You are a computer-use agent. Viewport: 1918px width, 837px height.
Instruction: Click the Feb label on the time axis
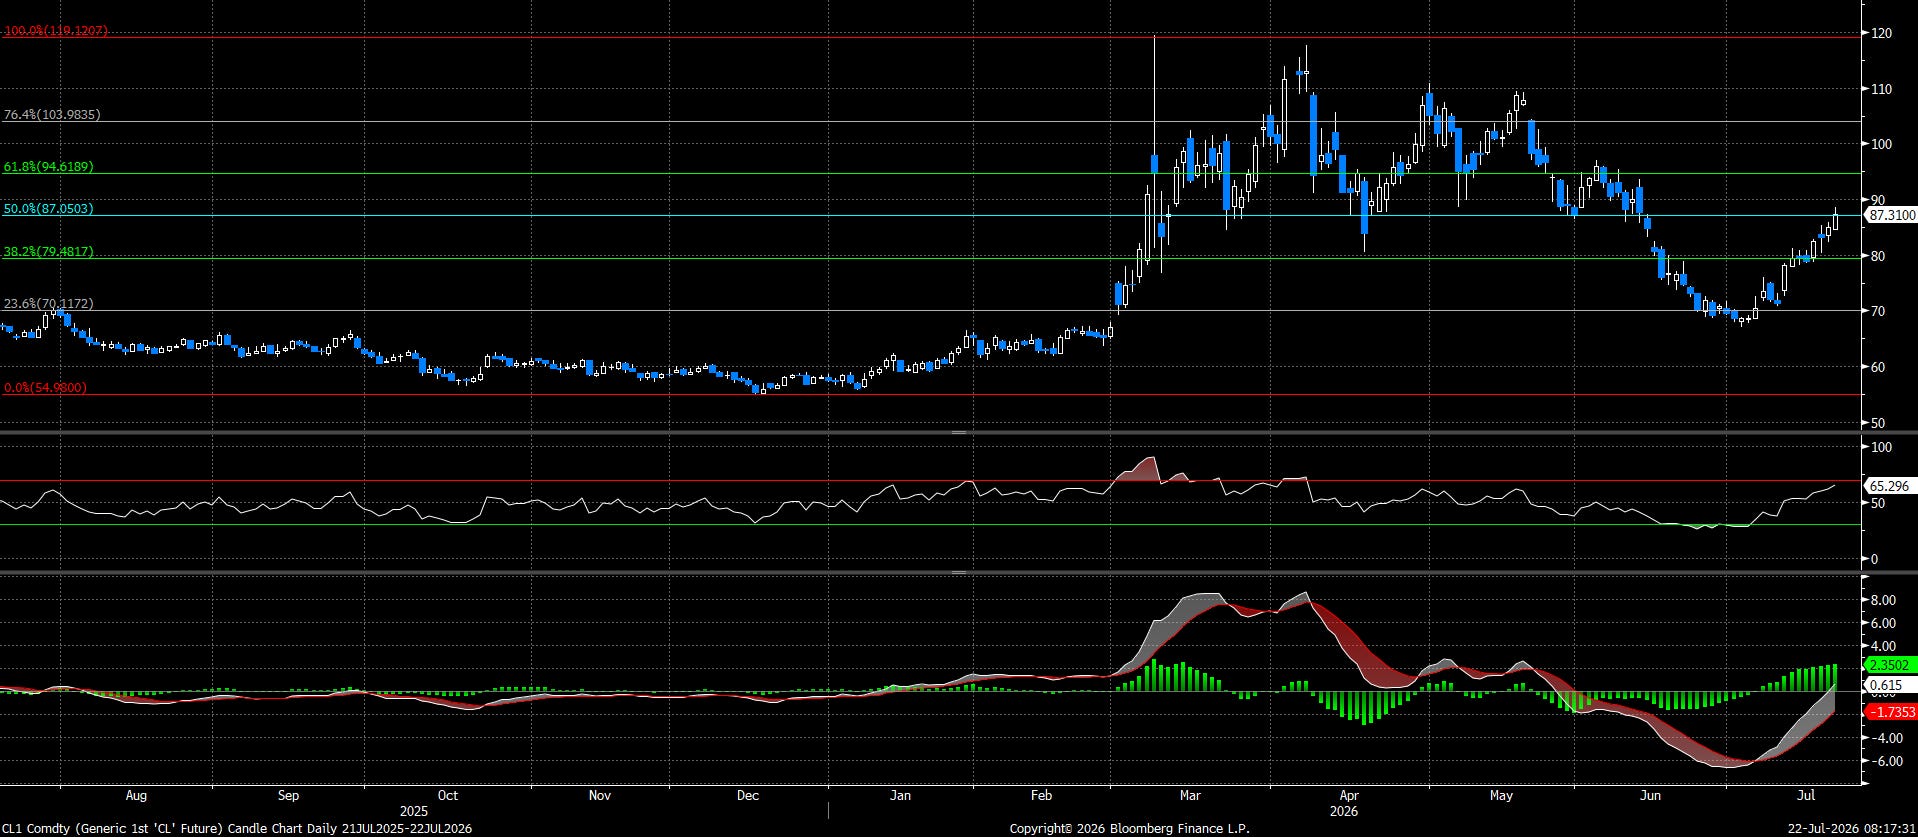pos(1042,796)
